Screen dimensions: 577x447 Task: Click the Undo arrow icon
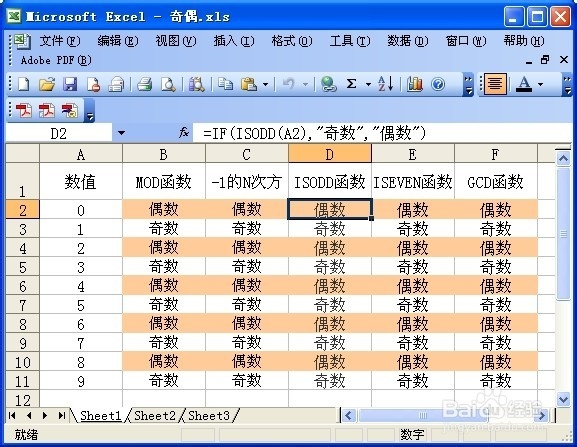coord(288,84)
